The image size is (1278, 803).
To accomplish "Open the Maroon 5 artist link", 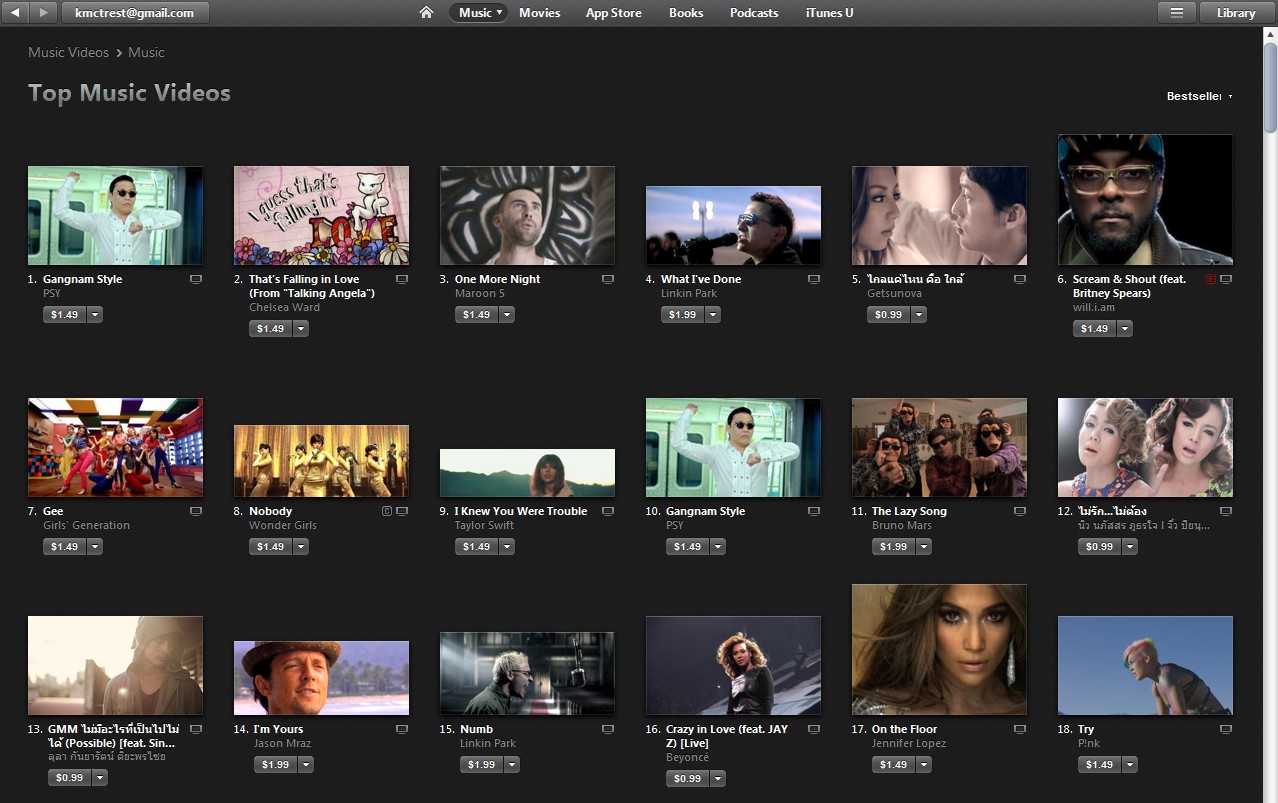I will pos(480,293).
